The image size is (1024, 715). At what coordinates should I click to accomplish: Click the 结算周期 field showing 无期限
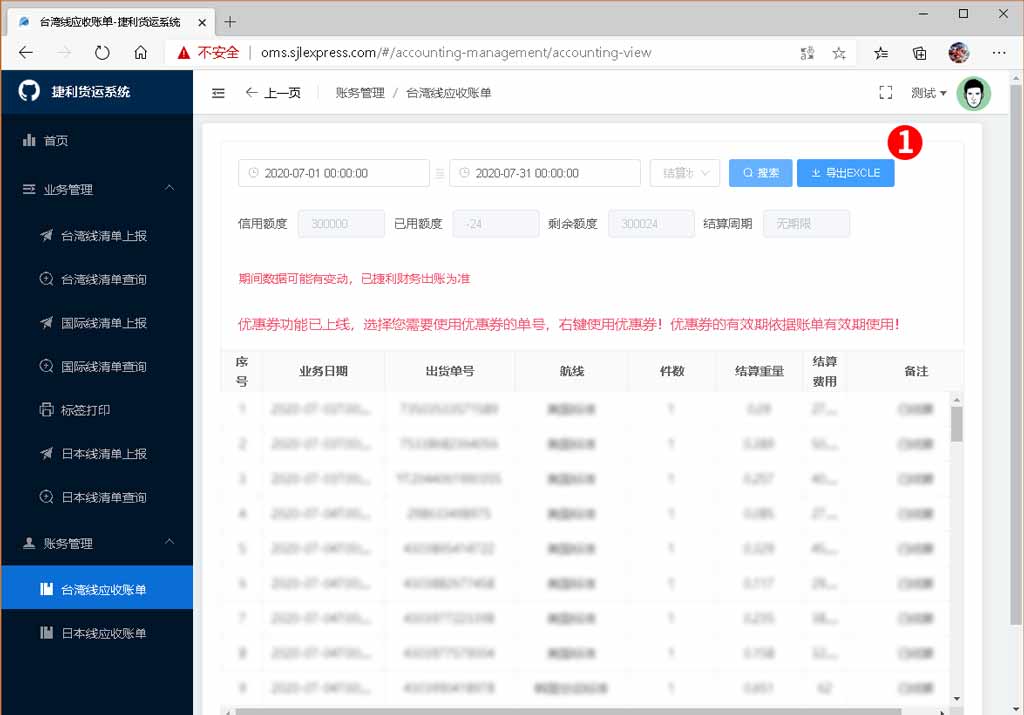pyautogui.click(x=806, y=224)
